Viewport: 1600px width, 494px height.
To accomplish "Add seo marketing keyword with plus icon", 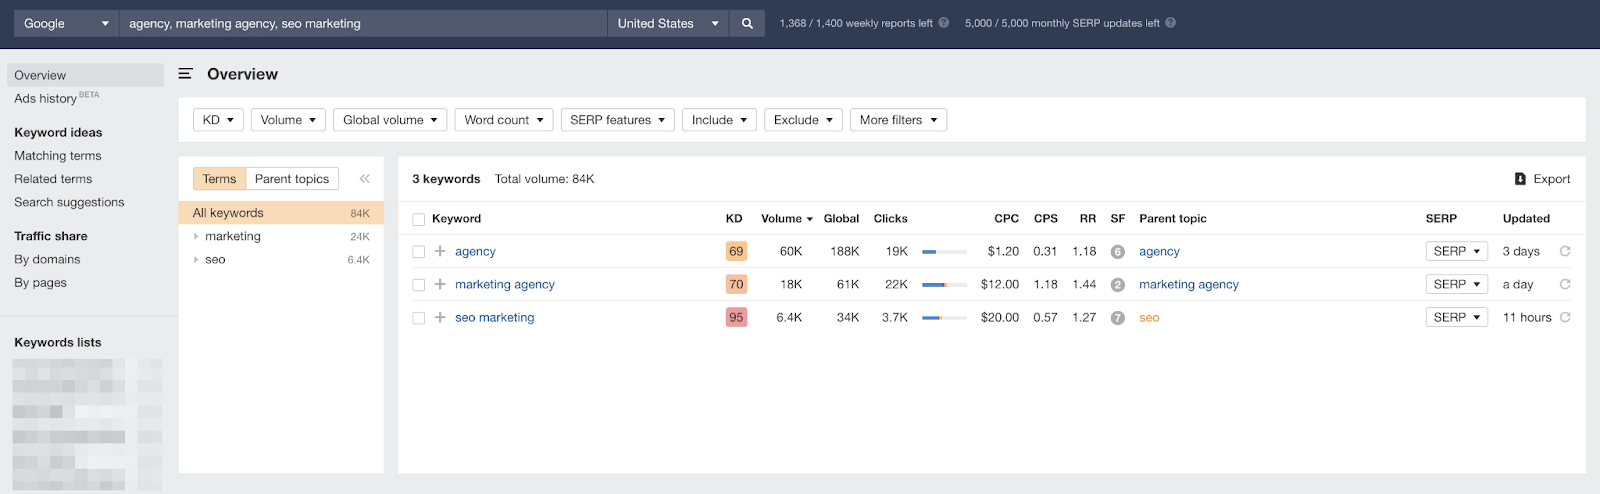I will [440, 317].
